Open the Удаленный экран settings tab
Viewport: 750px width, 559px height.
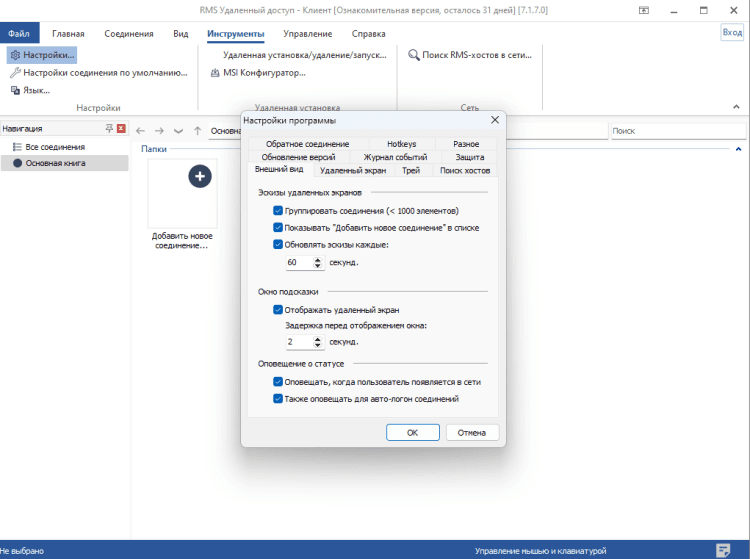353,170
